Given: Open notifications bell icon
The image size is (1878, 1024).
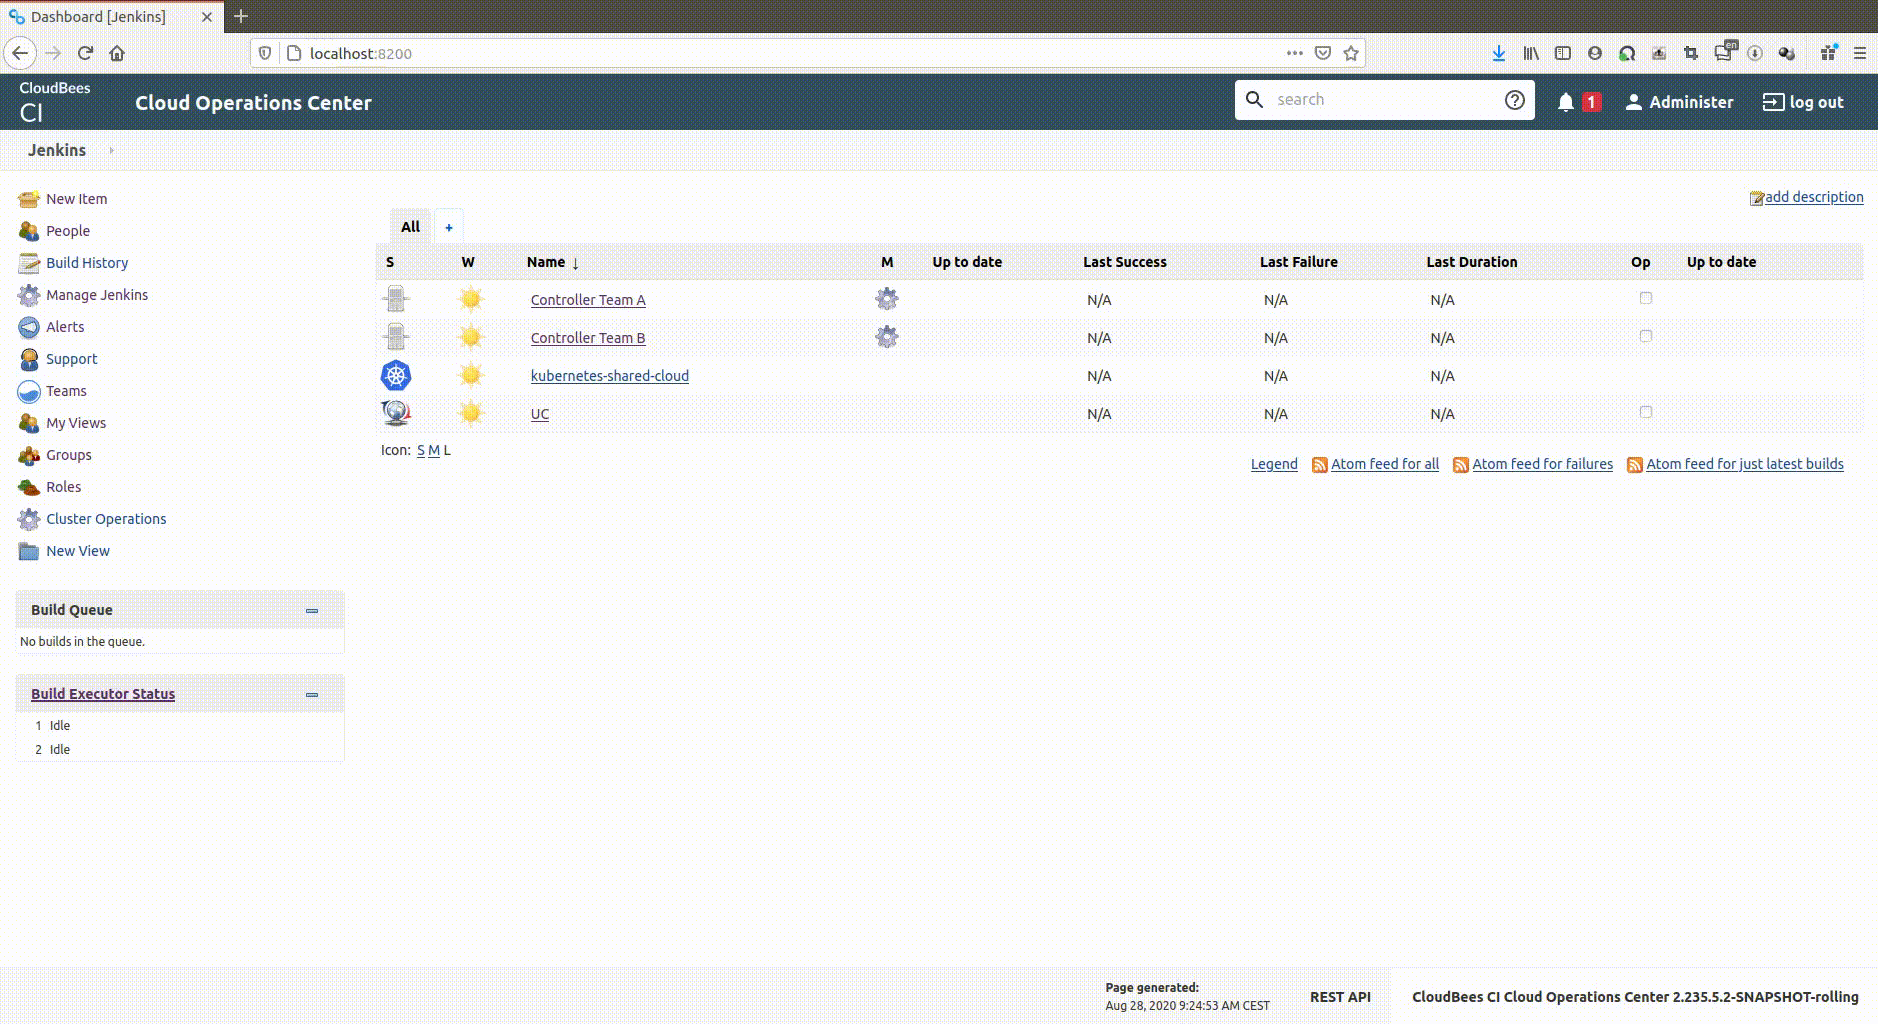Looking at the screenshot, I should (1566, 102).
